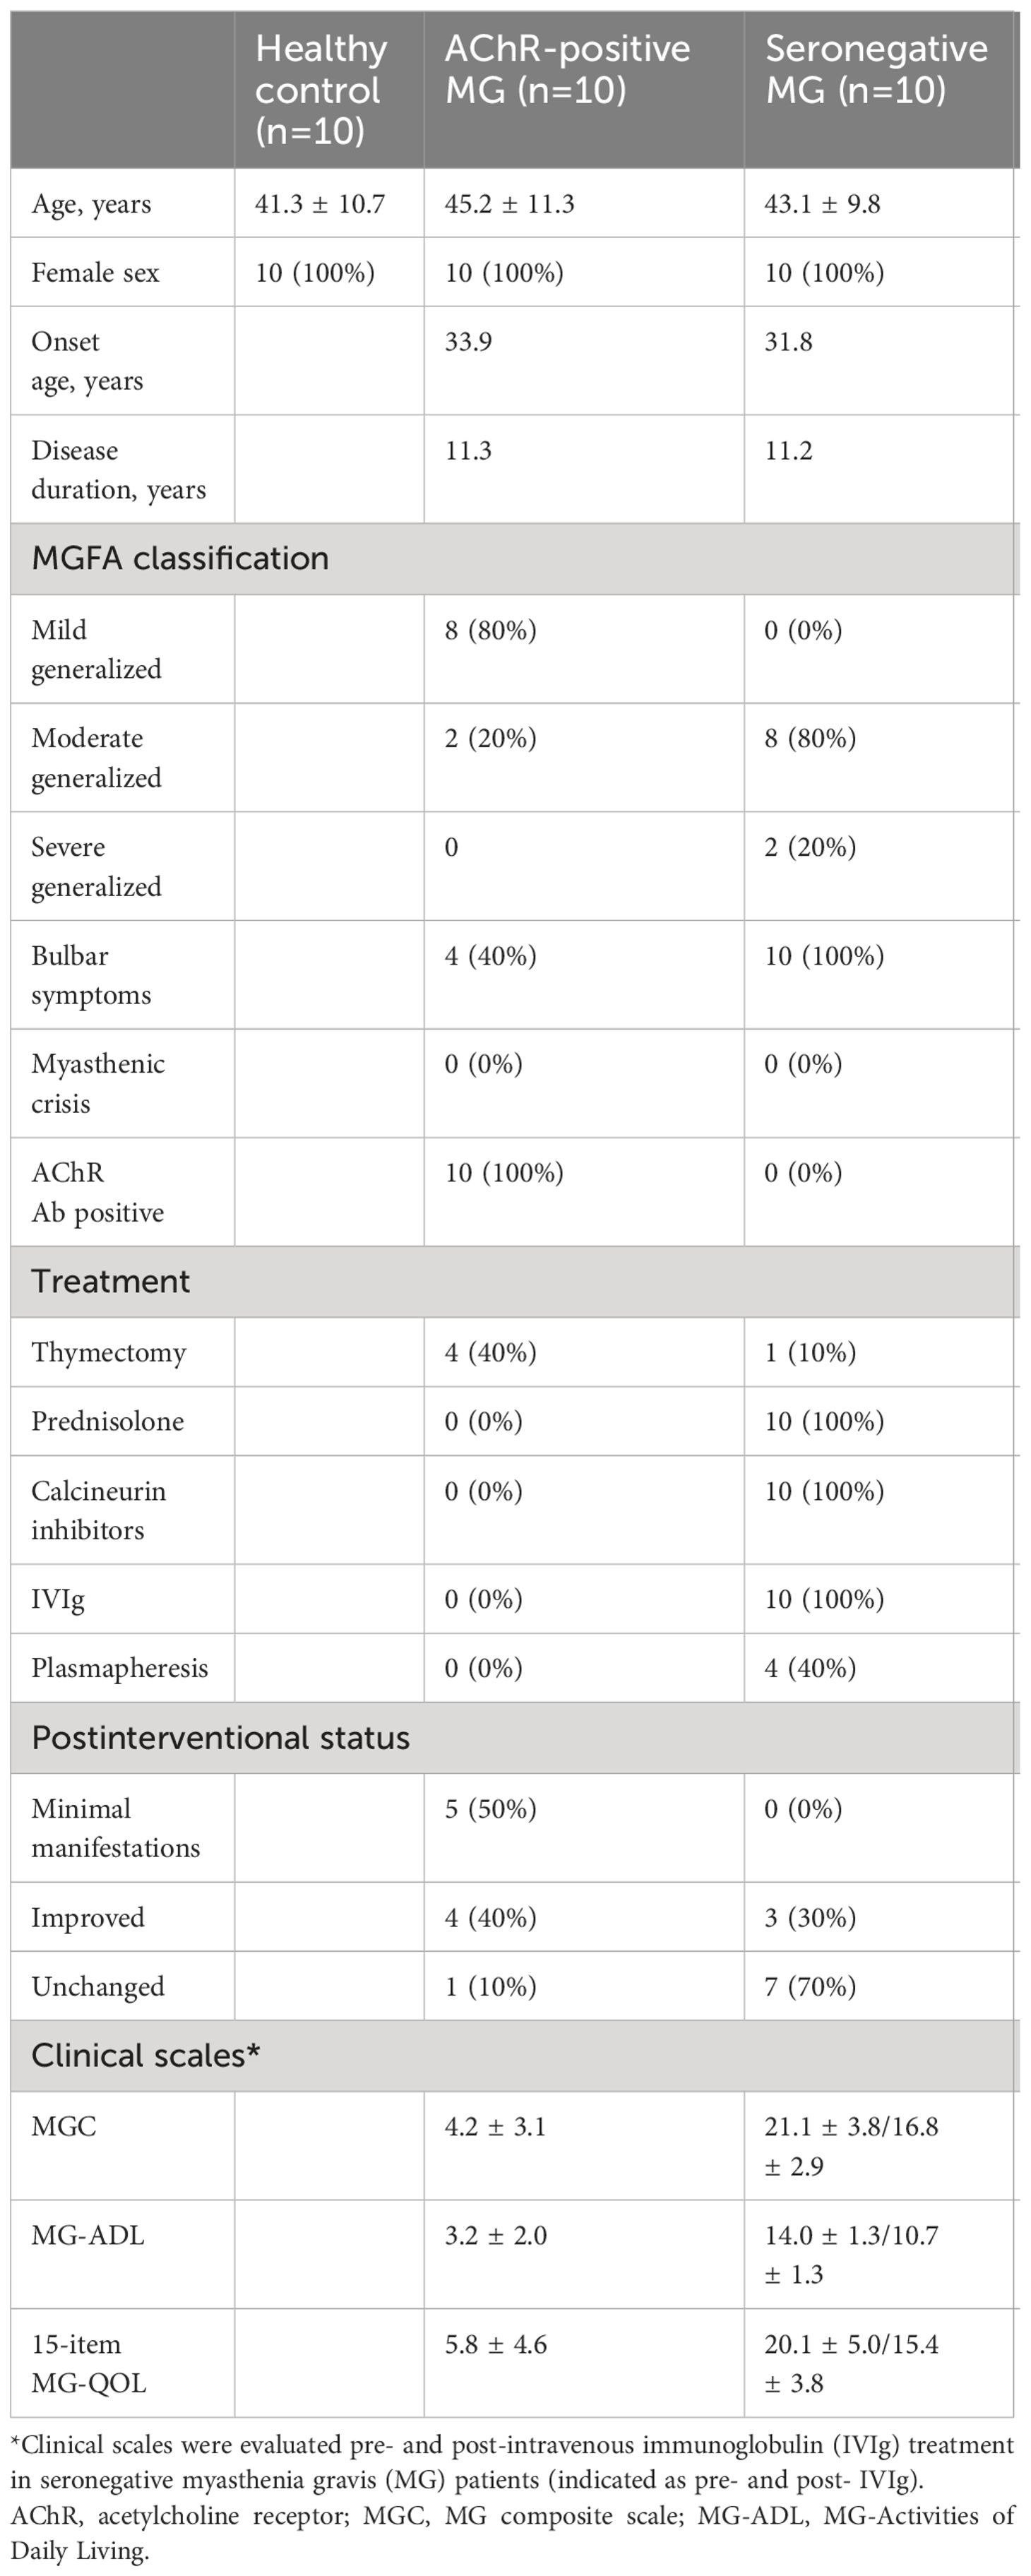Screen dimensions: 1031x2576
Task: Click the Treatment section header row
Action: coord(515,1281)
